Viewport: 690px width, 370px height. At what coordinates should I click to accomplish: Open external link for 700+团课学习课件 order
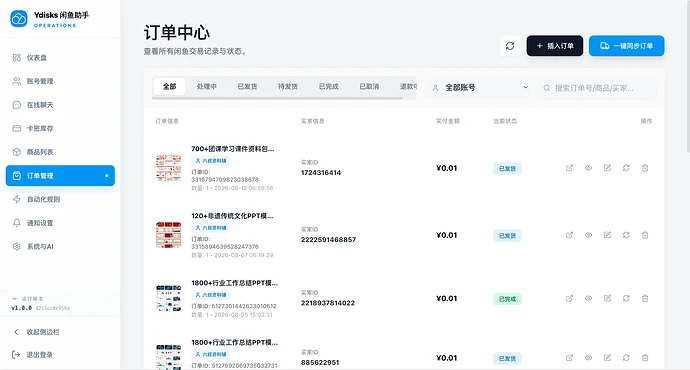(569, 168)
